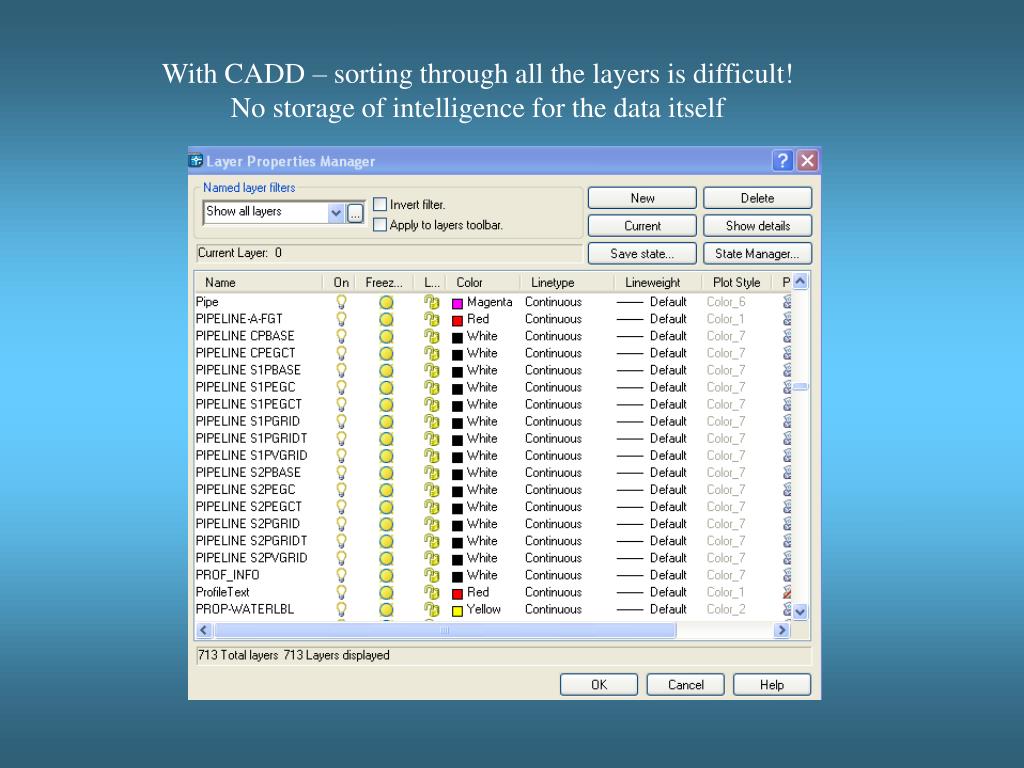The width and height of the screenshot is (1024, 768).
Task: Freeze the PROP-WATERLBL layer
Action: 387,609
